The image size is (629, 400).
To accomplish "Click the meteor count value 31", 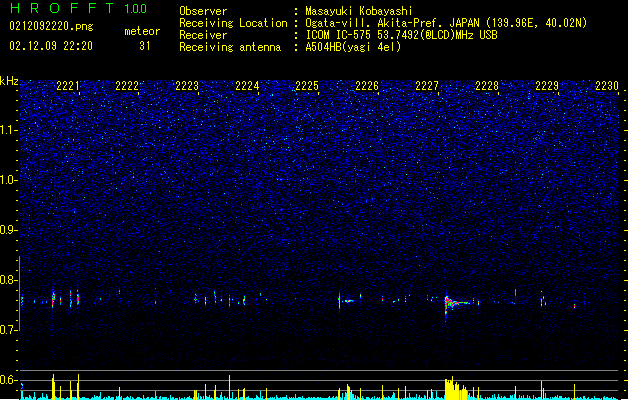I will (x=145, y=46).
